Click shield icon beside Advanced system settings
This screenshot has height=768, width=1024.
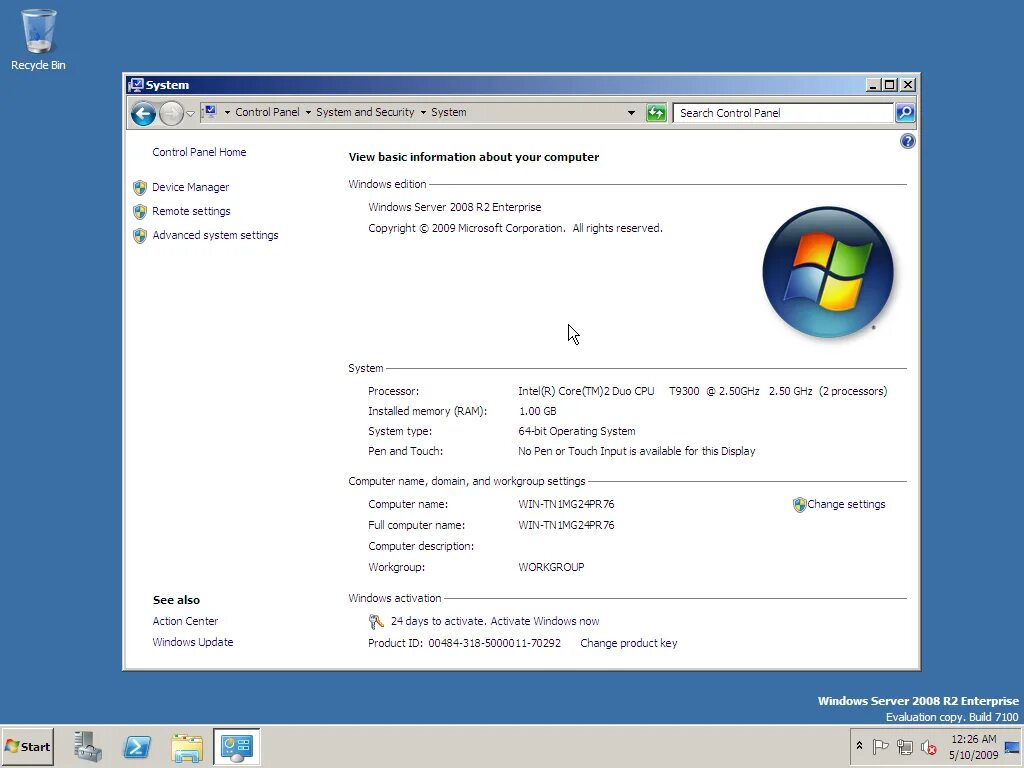(140, 236)
